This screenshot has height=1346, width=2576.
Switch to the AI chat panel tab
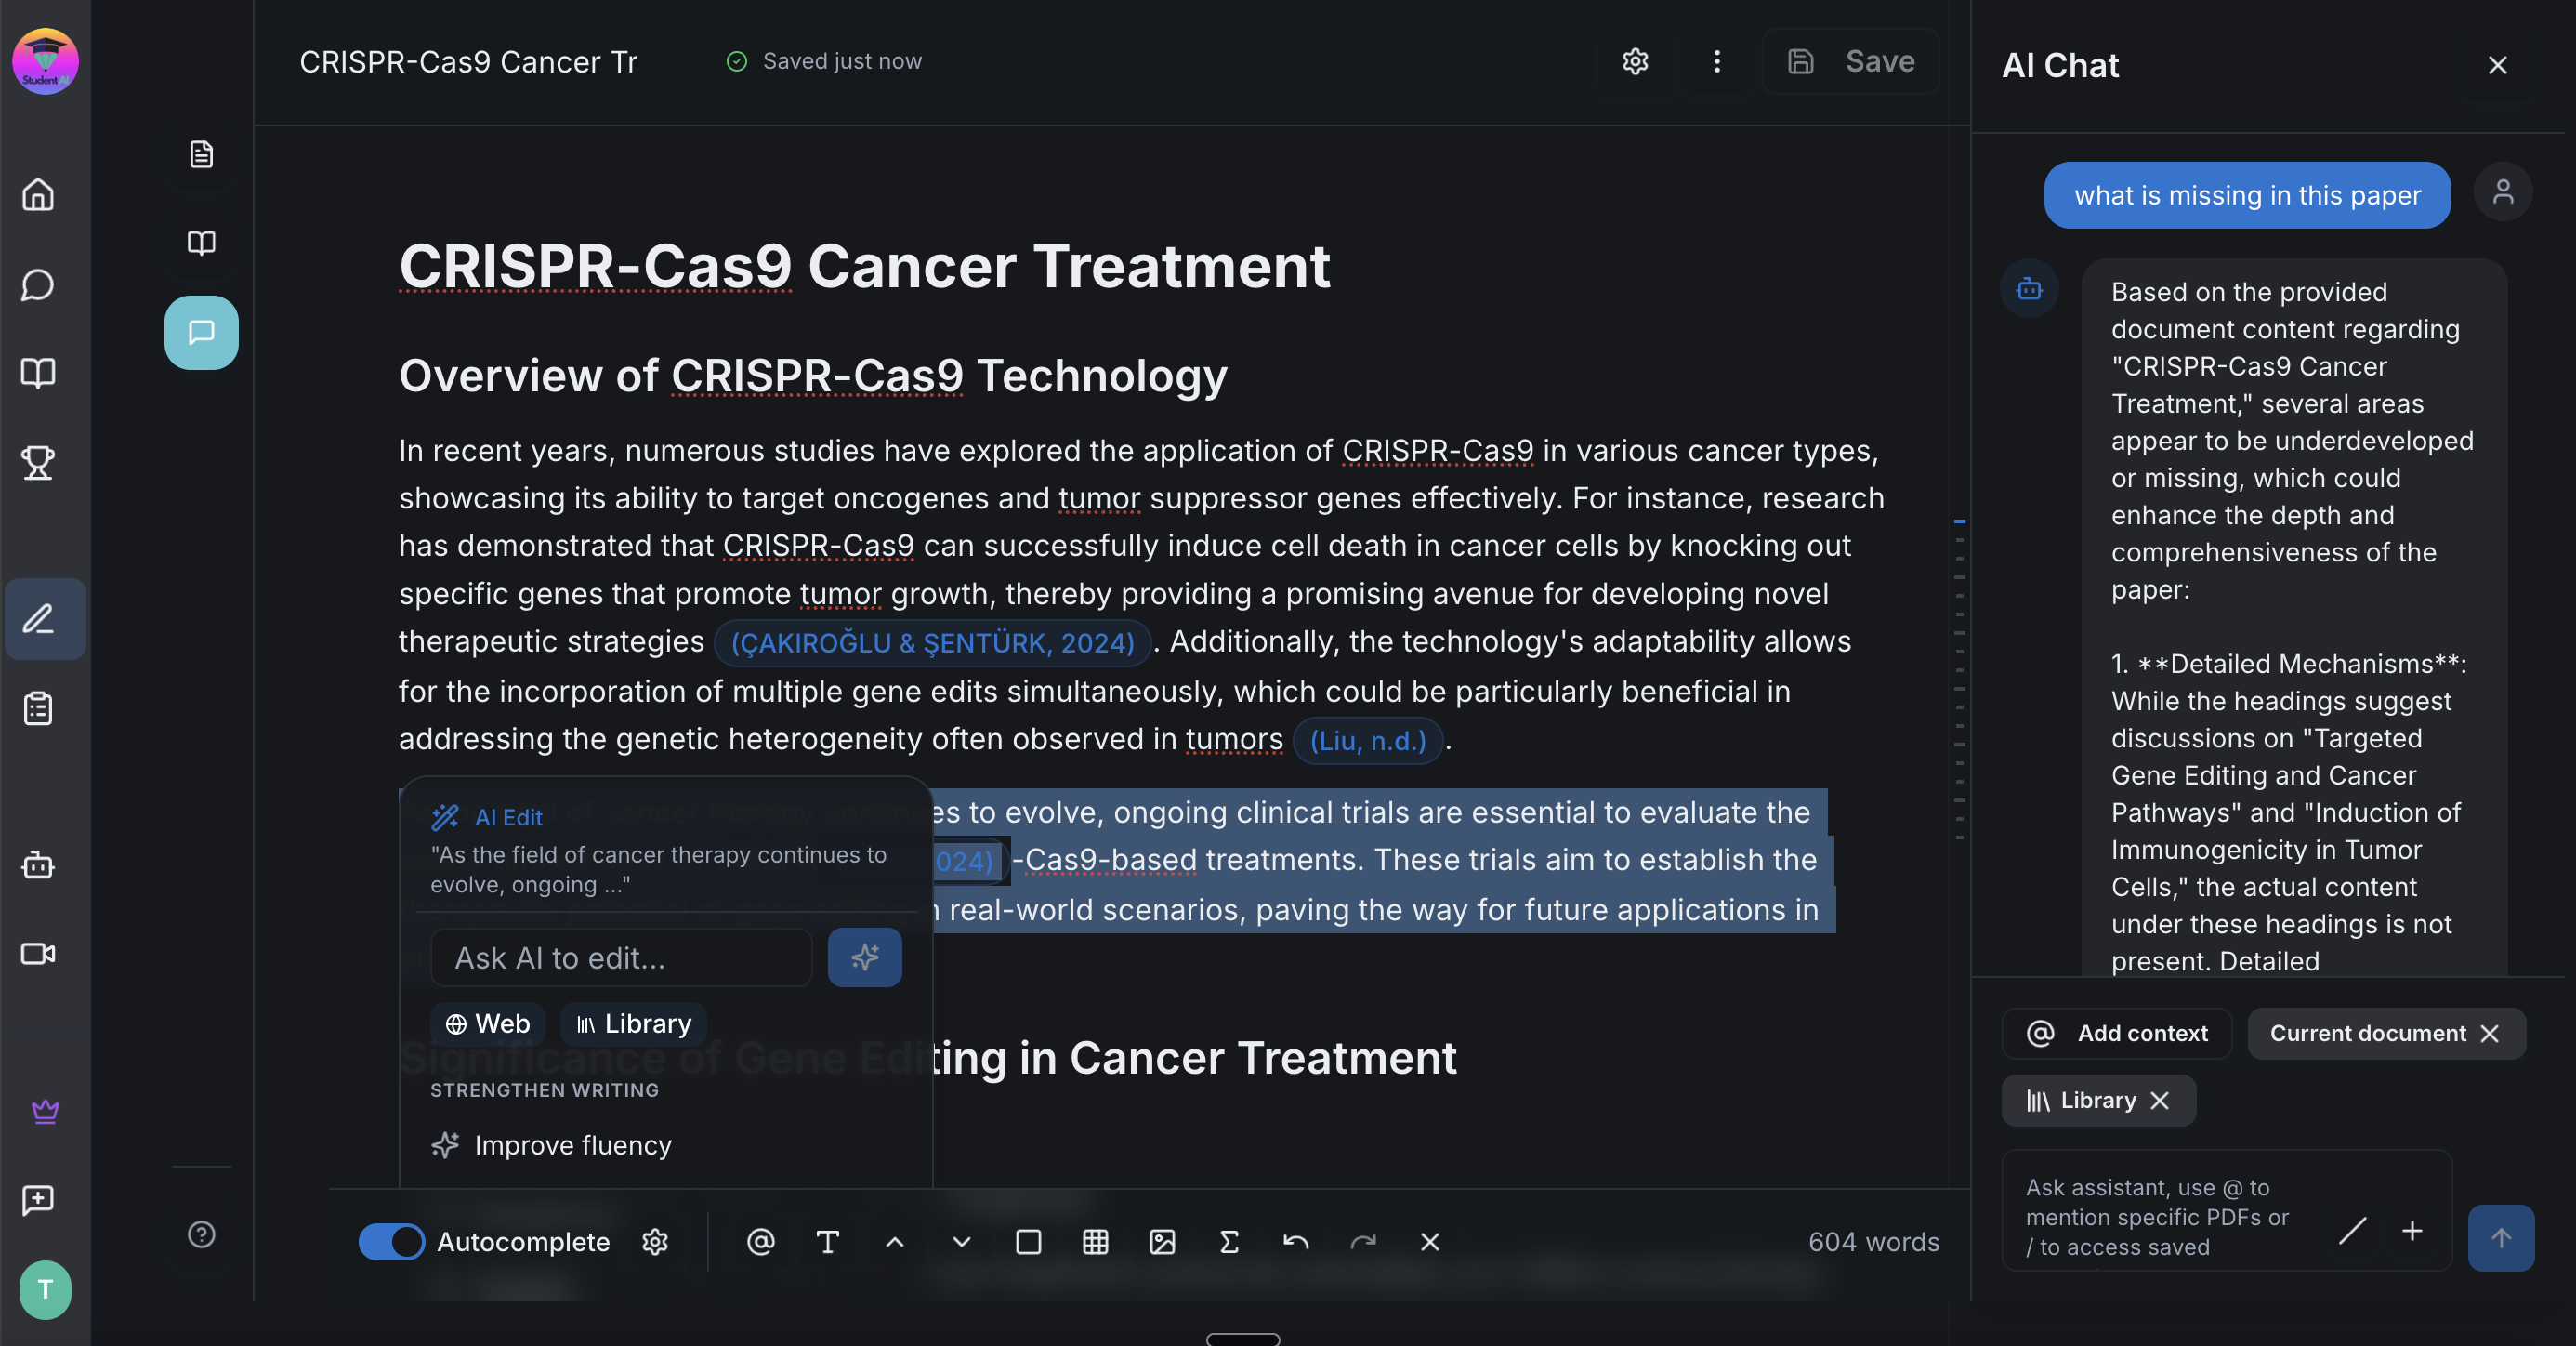[x=201, y=332]
